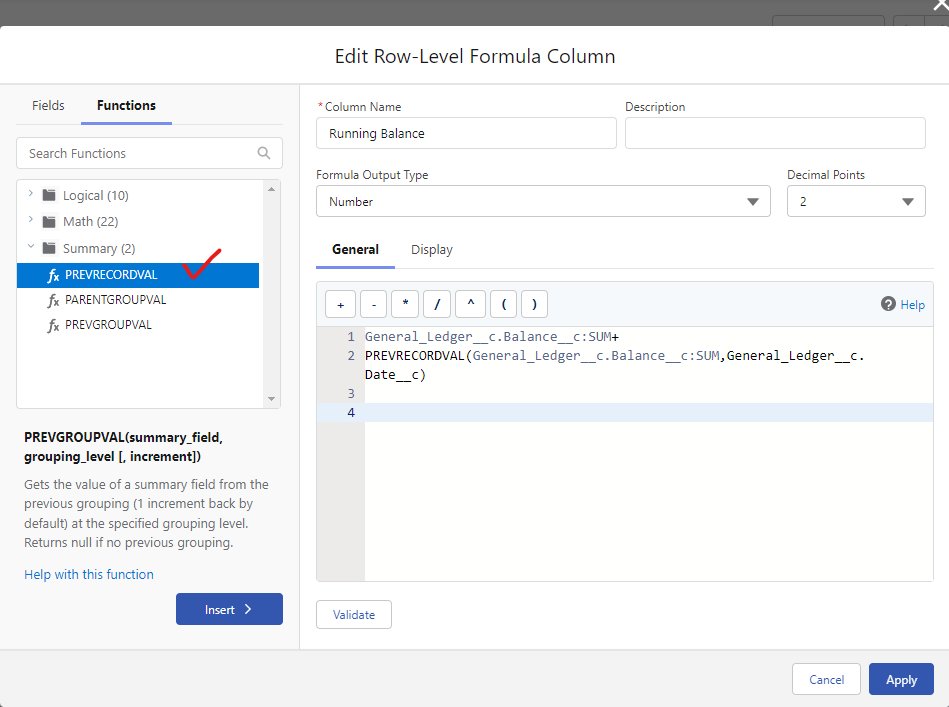
Task: Insert the / division operator
Action: (x=437, y=304)
